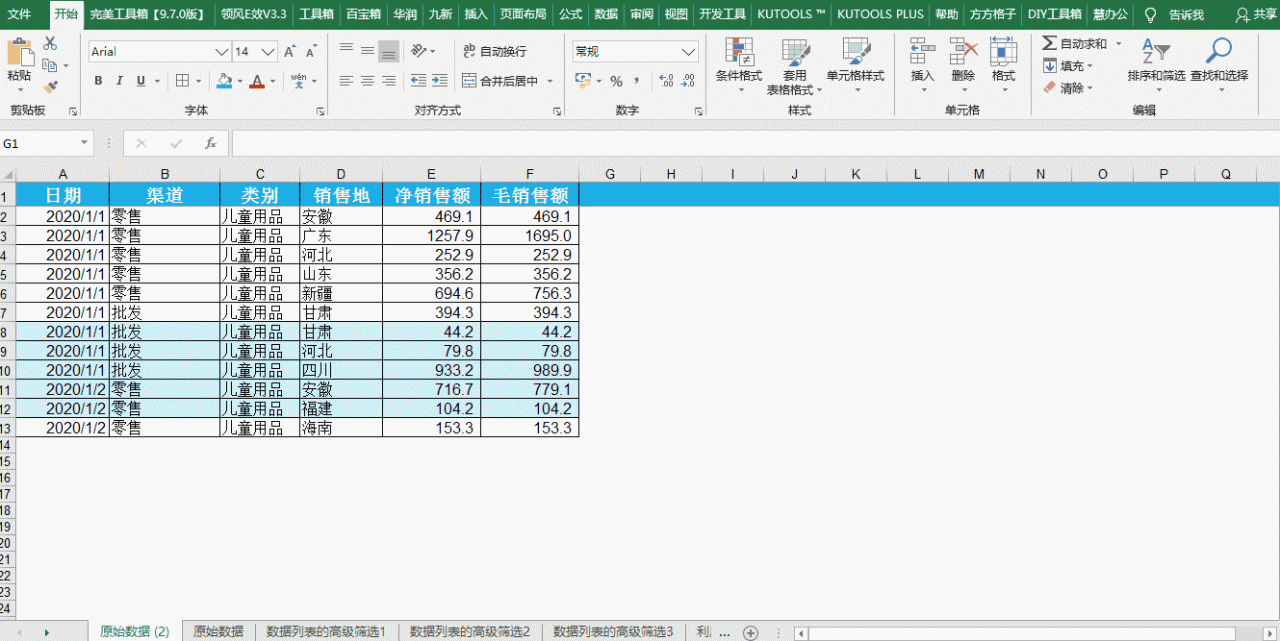Toggle underline formatting
The height and width of the screenshot is (641, 1280).
(141, 81)
